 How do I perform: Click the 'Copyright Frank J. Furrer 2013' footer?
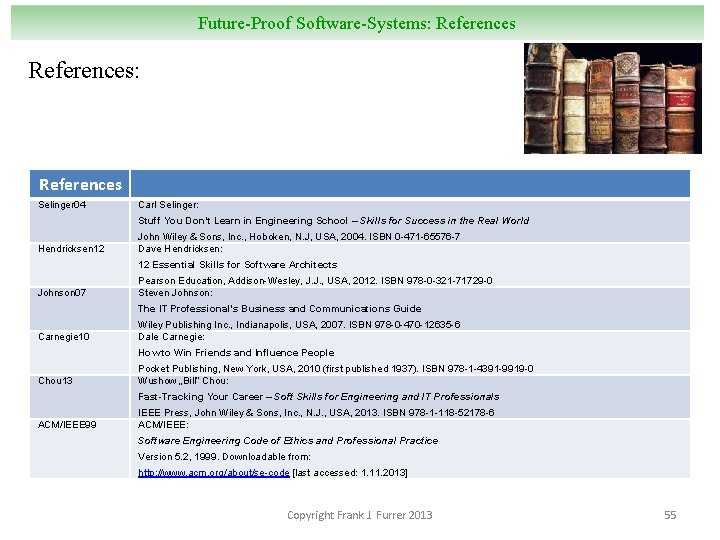(x=360, y=515)
